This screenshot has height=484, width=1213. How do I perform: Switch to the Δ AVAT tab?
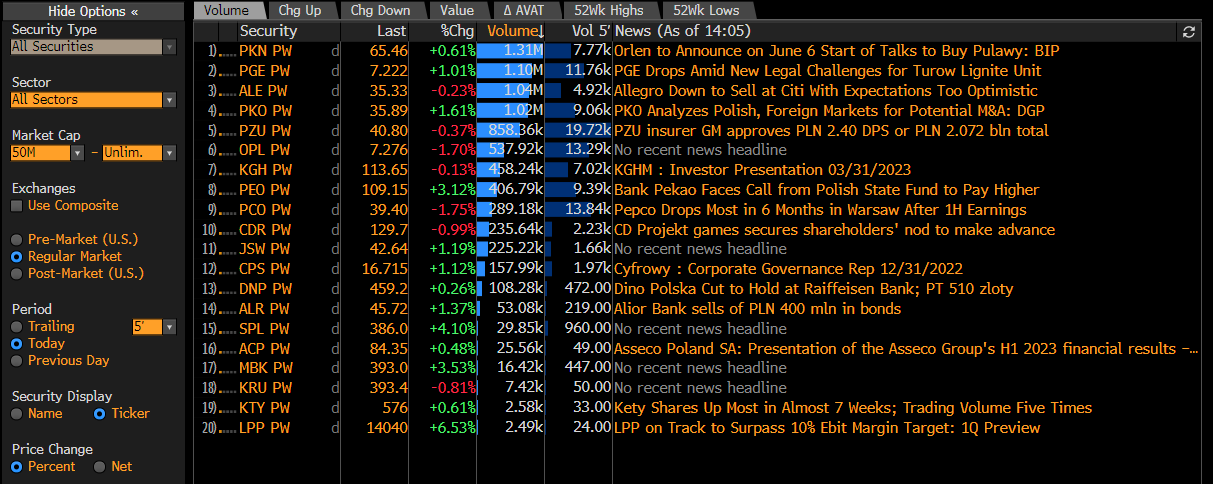524,10
